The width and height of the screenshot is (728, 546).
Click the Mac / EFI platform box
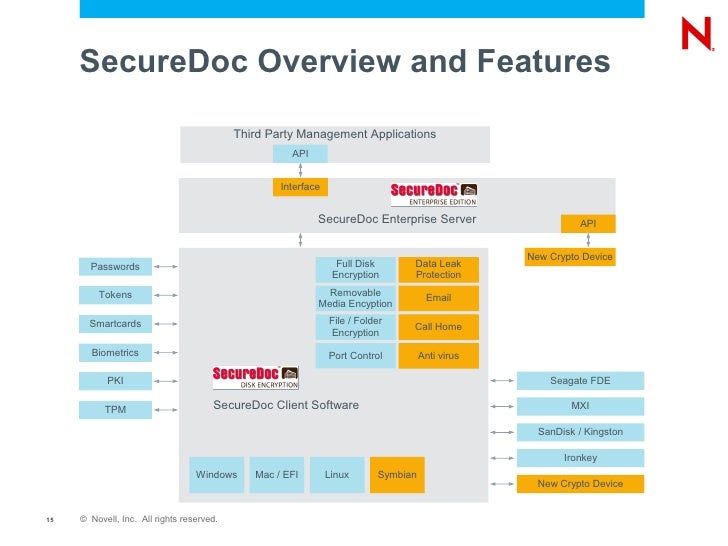277,474
